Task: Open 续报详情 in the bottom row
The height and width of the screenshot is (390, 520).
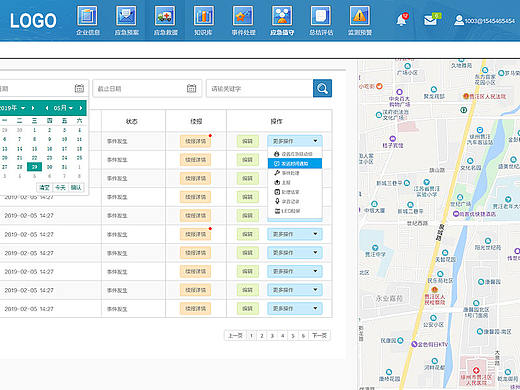Action: pyautogui.click(x=195, y=308)
